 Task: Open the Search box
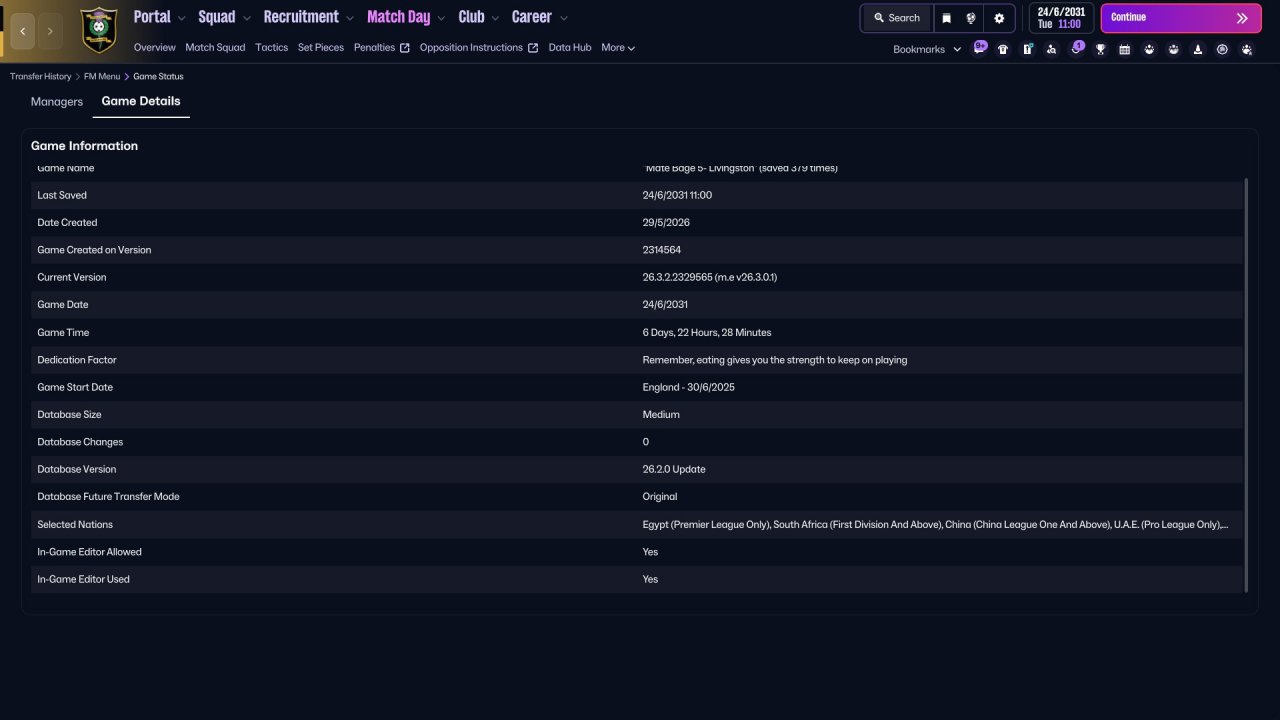897,18
